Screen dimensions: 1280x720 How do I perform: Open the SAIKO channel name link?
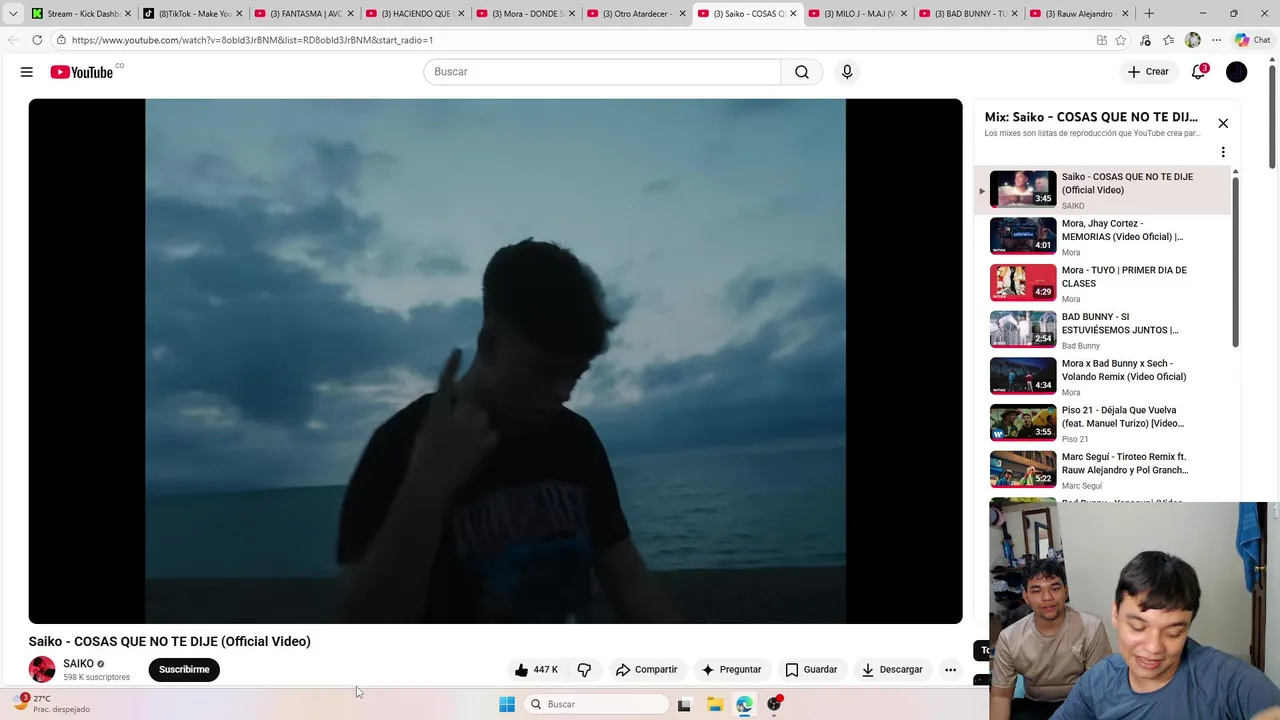pos(78,664)
